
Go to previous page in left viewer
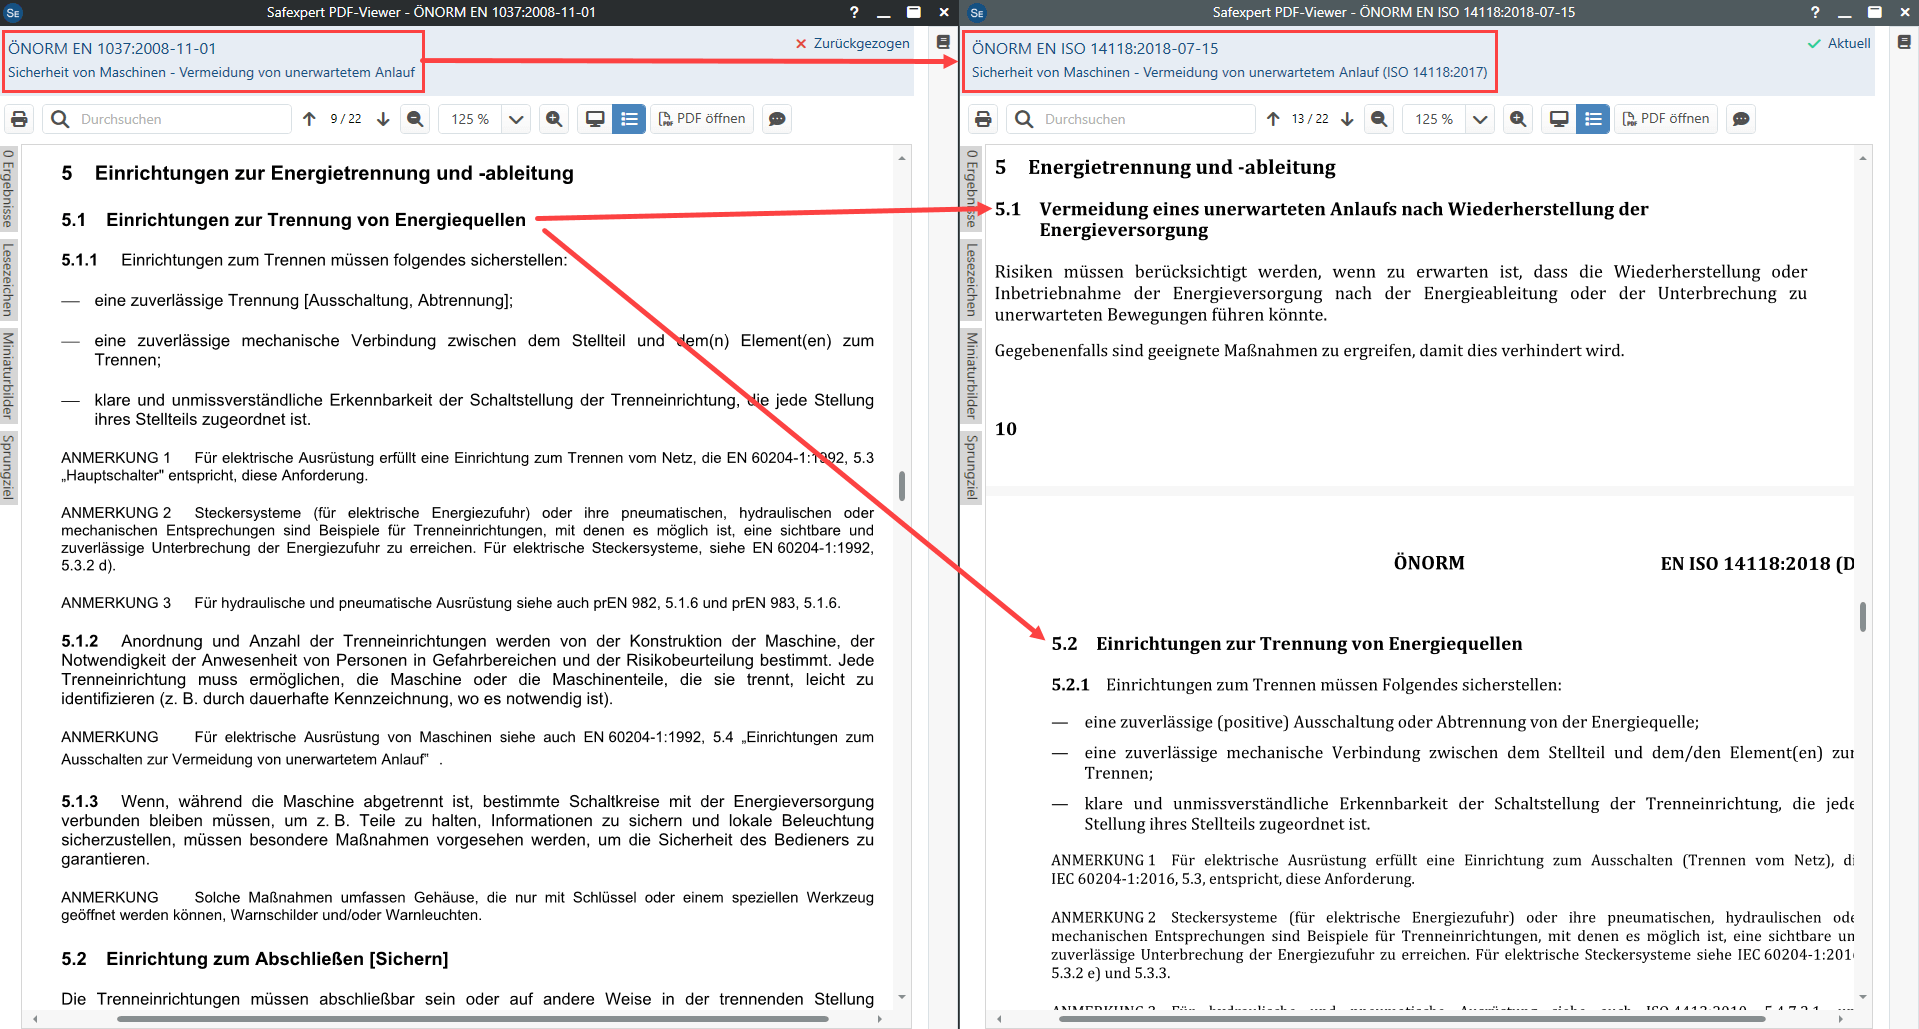tap(309, 119)
